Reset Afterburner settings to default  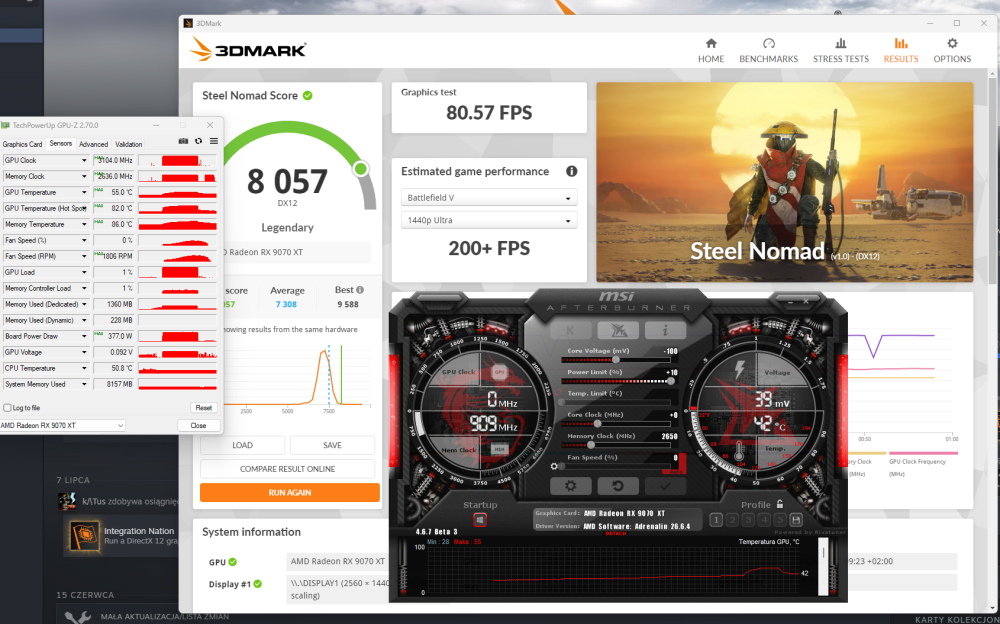click(x=617, y=486)
